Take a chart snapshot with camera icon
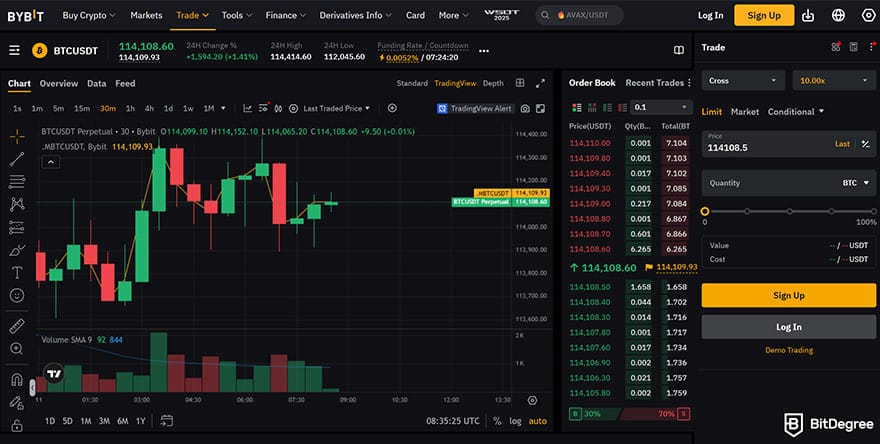Screen dimensions: 880x444 [x=525, y=108]
